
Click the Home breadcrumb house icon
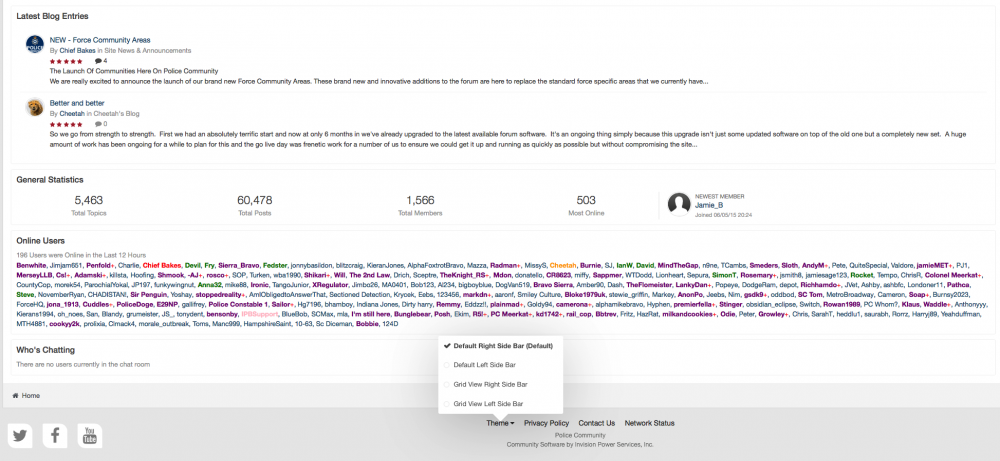[15, 396]
